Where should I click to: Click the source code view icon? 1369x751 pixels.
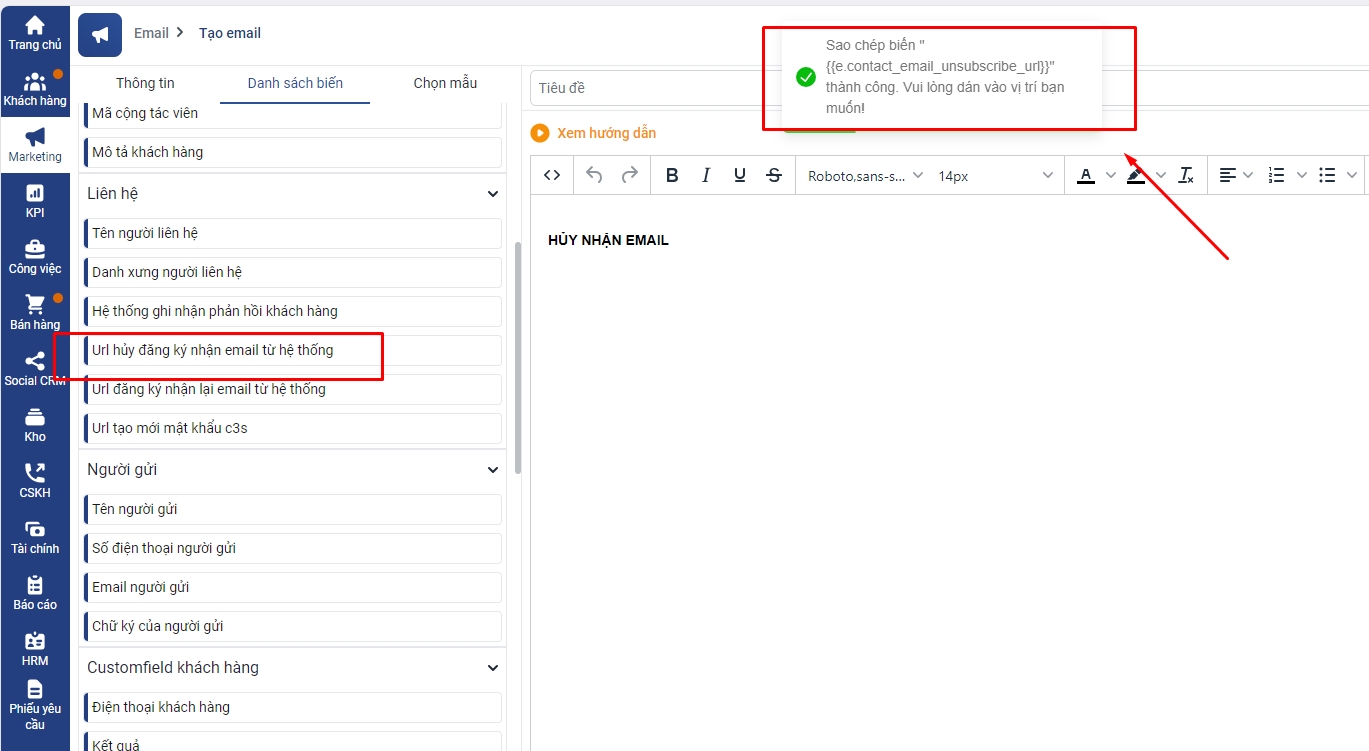[x=552, y=175]
